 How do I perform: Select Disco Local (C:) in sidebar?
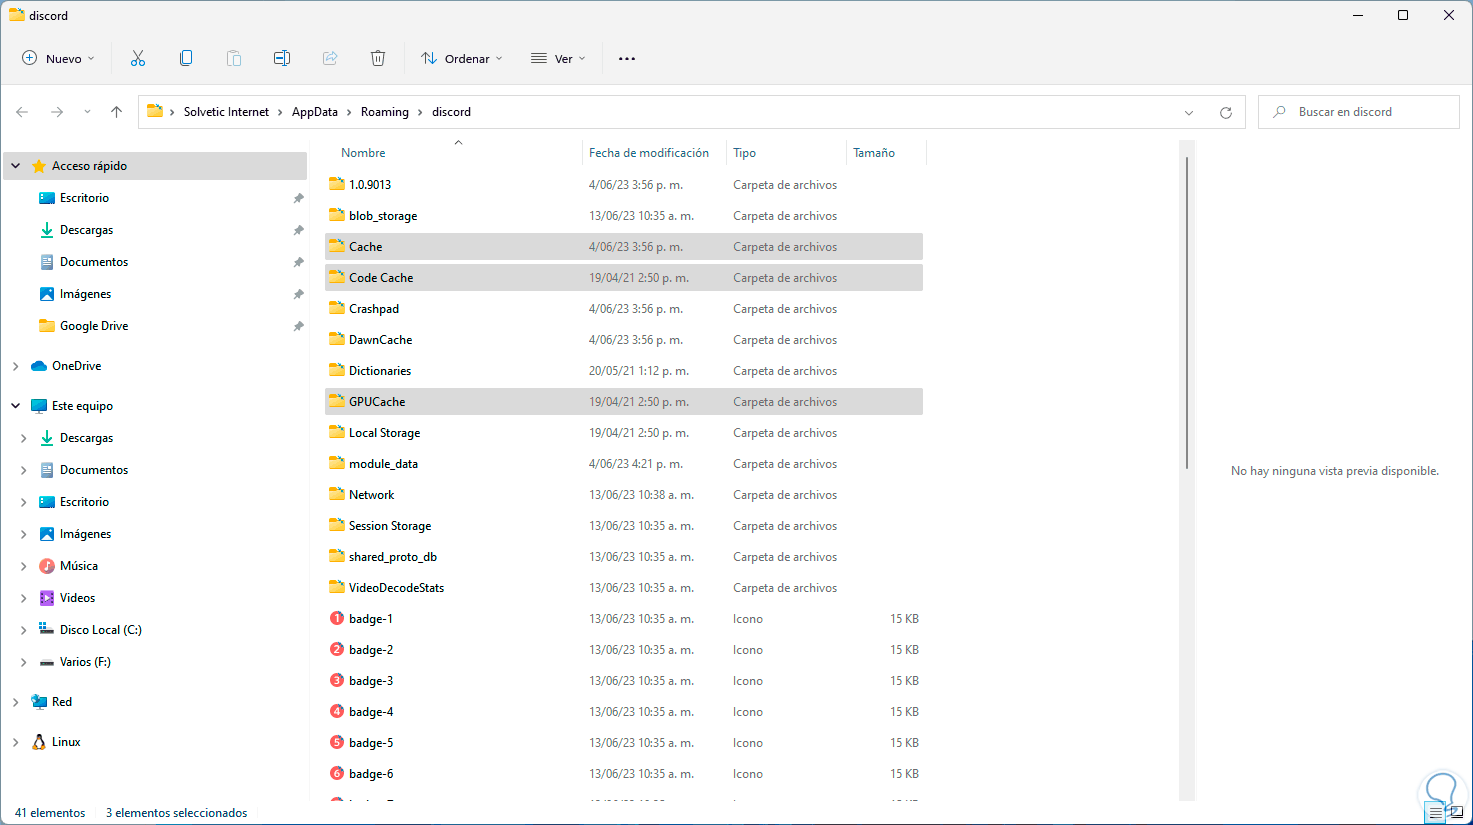point(100,630)
